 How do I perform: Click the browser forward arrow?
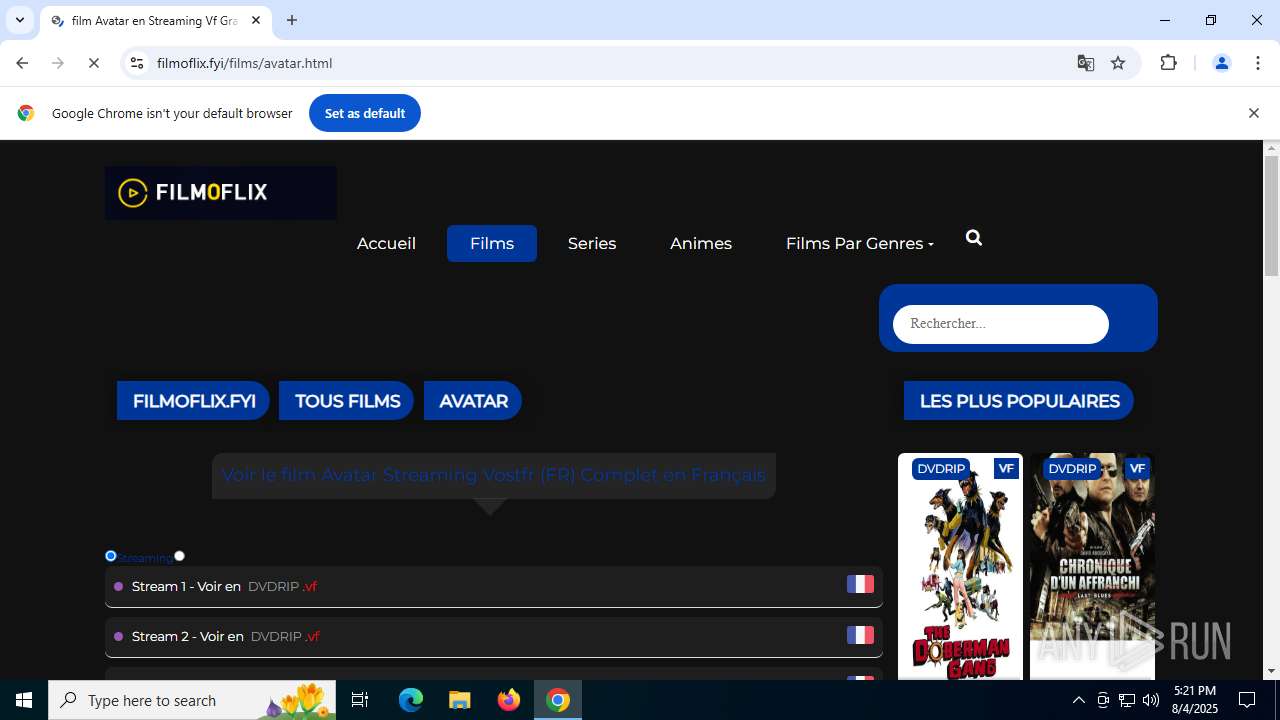(x=58, y=63)
